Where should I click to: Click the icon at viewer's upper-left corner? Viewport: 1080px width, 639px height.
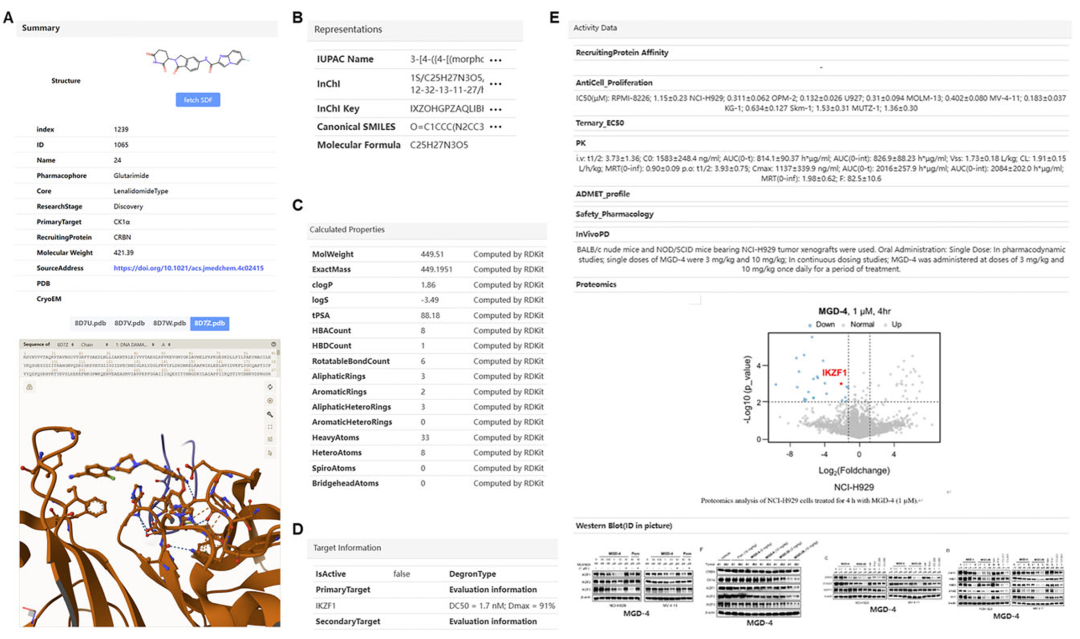[x=30, y=387]
